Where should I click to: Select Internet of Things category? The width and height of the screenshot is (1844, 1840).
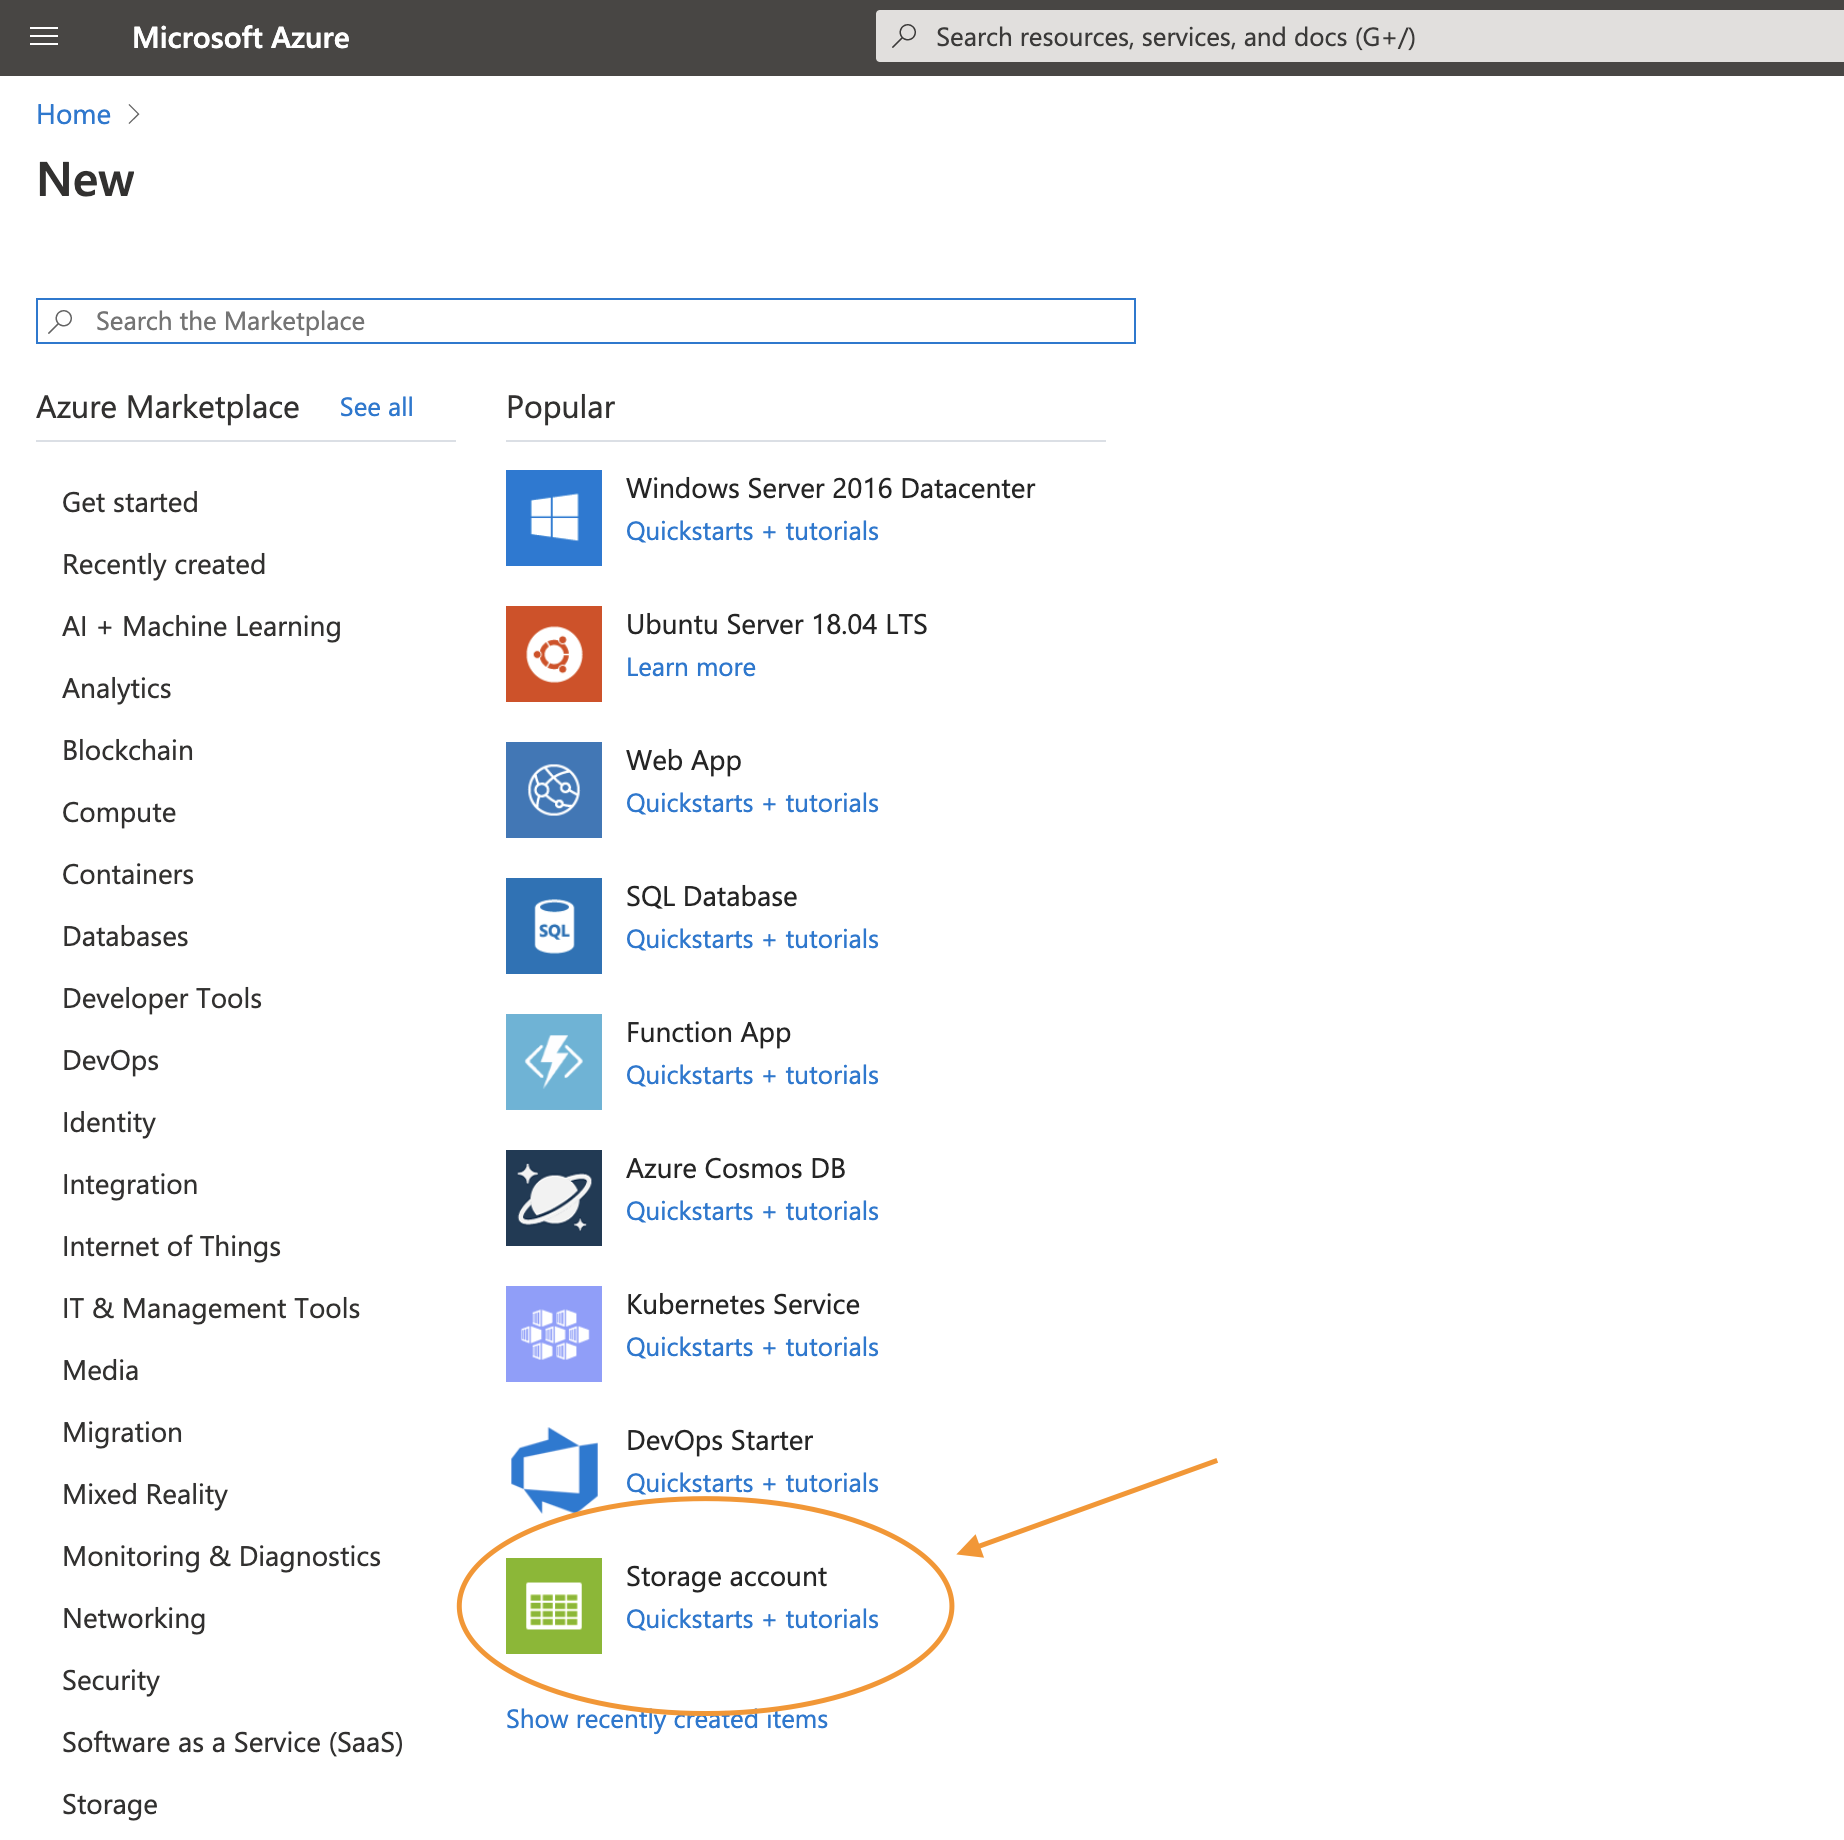[172, 1246]
